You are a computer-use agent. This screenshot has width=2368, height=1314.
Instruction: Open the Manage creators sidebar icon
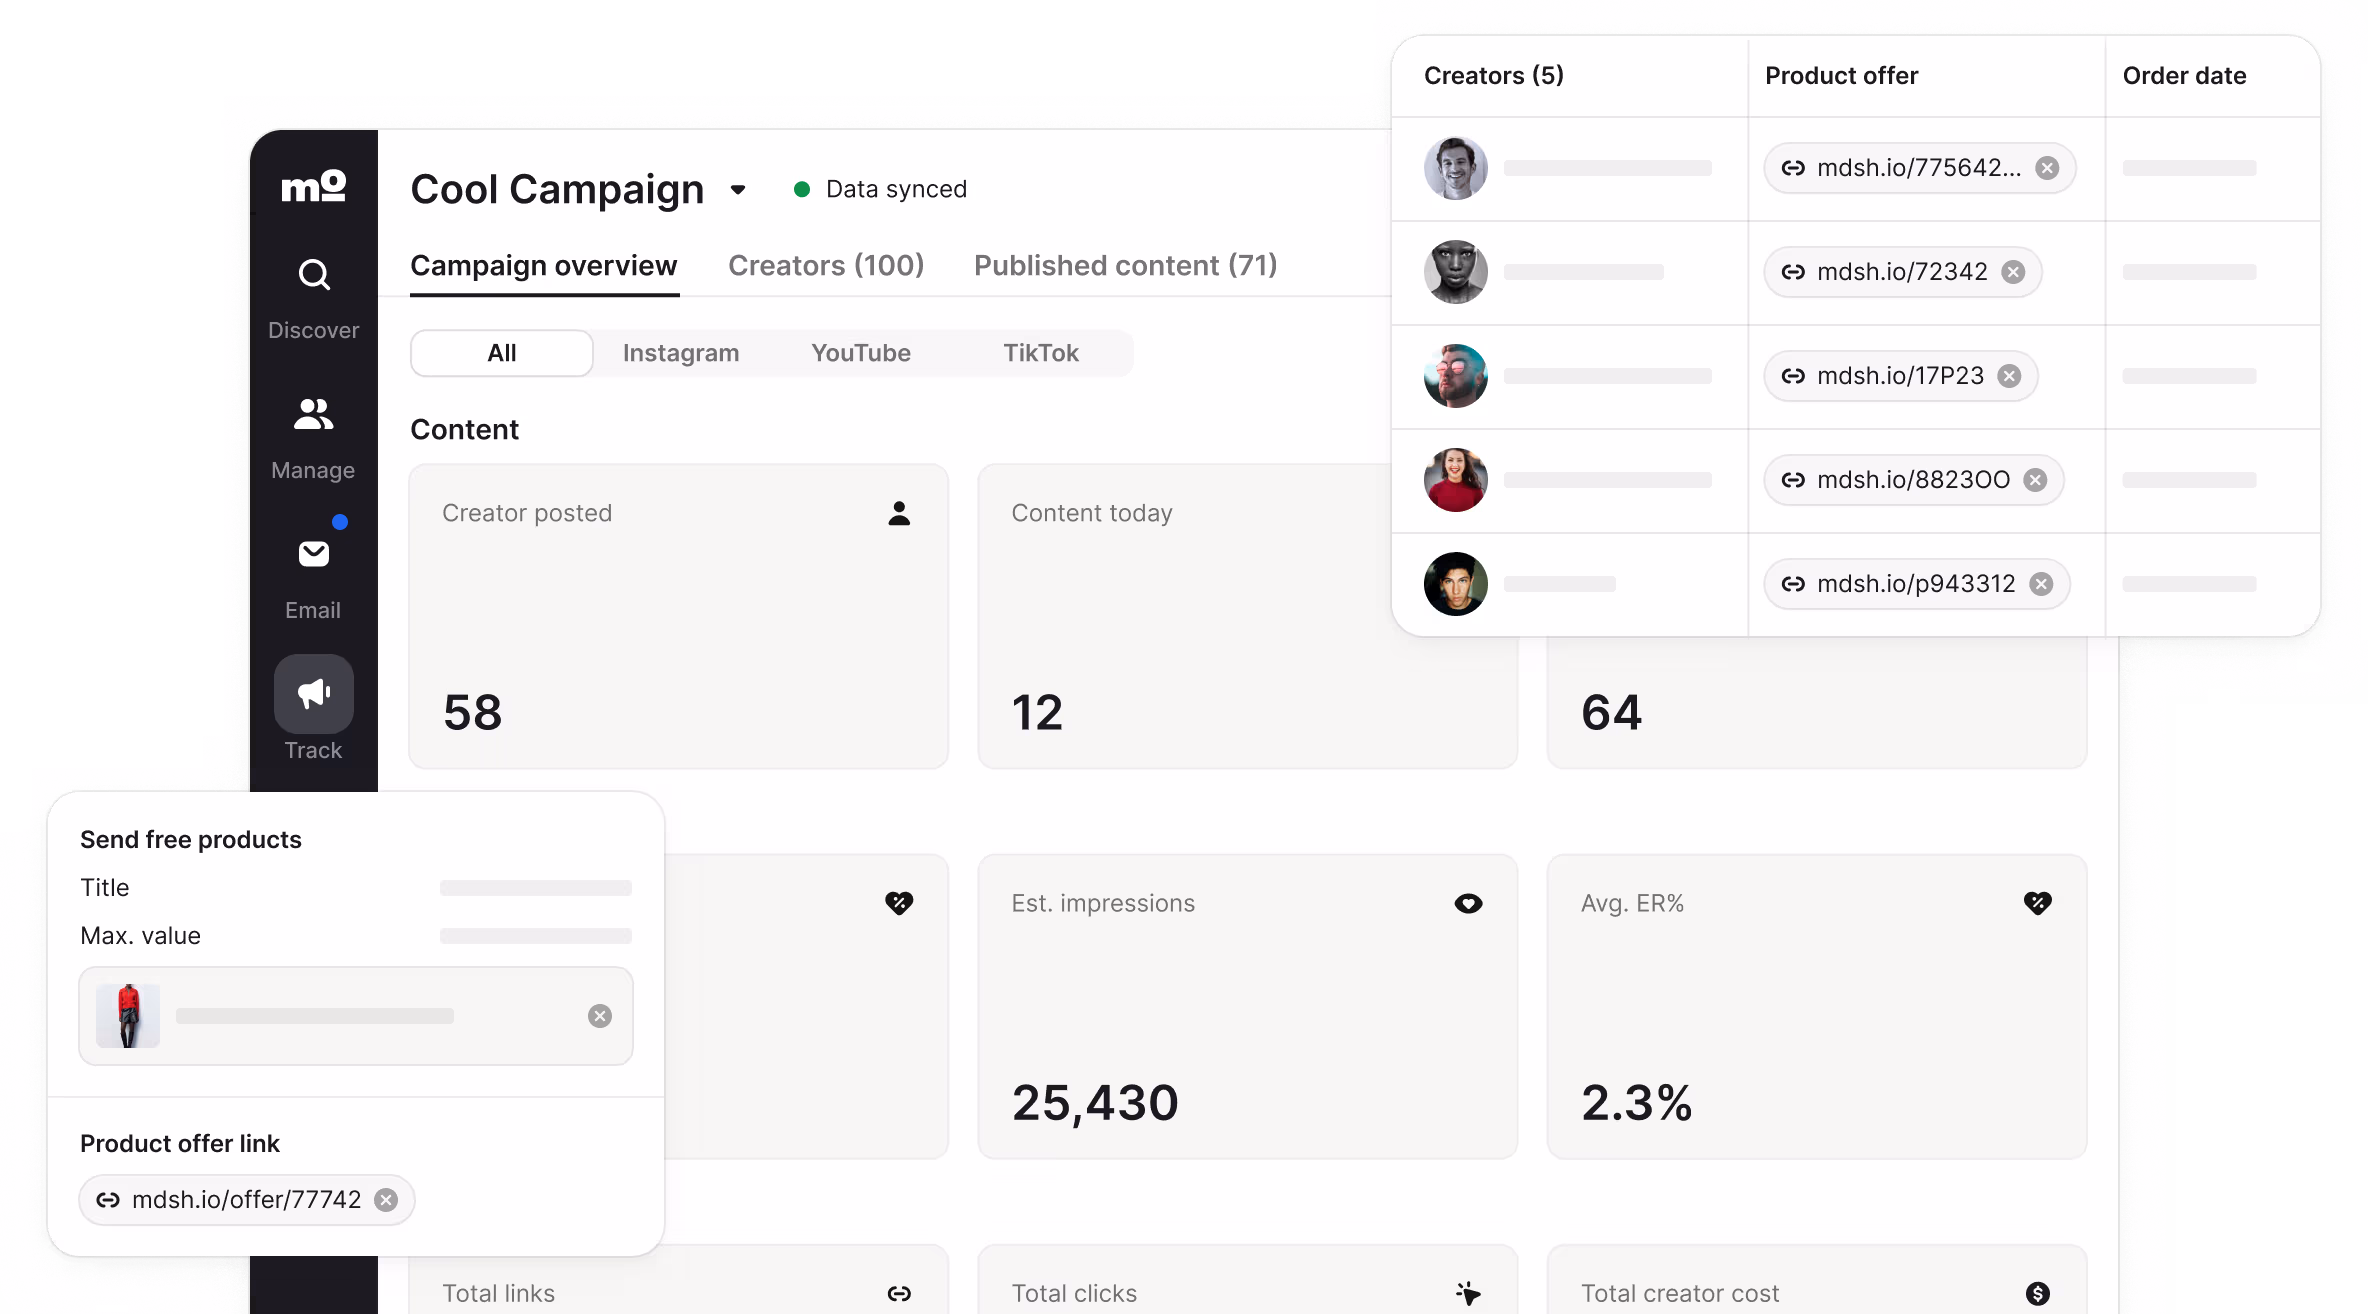pos(313,414)
